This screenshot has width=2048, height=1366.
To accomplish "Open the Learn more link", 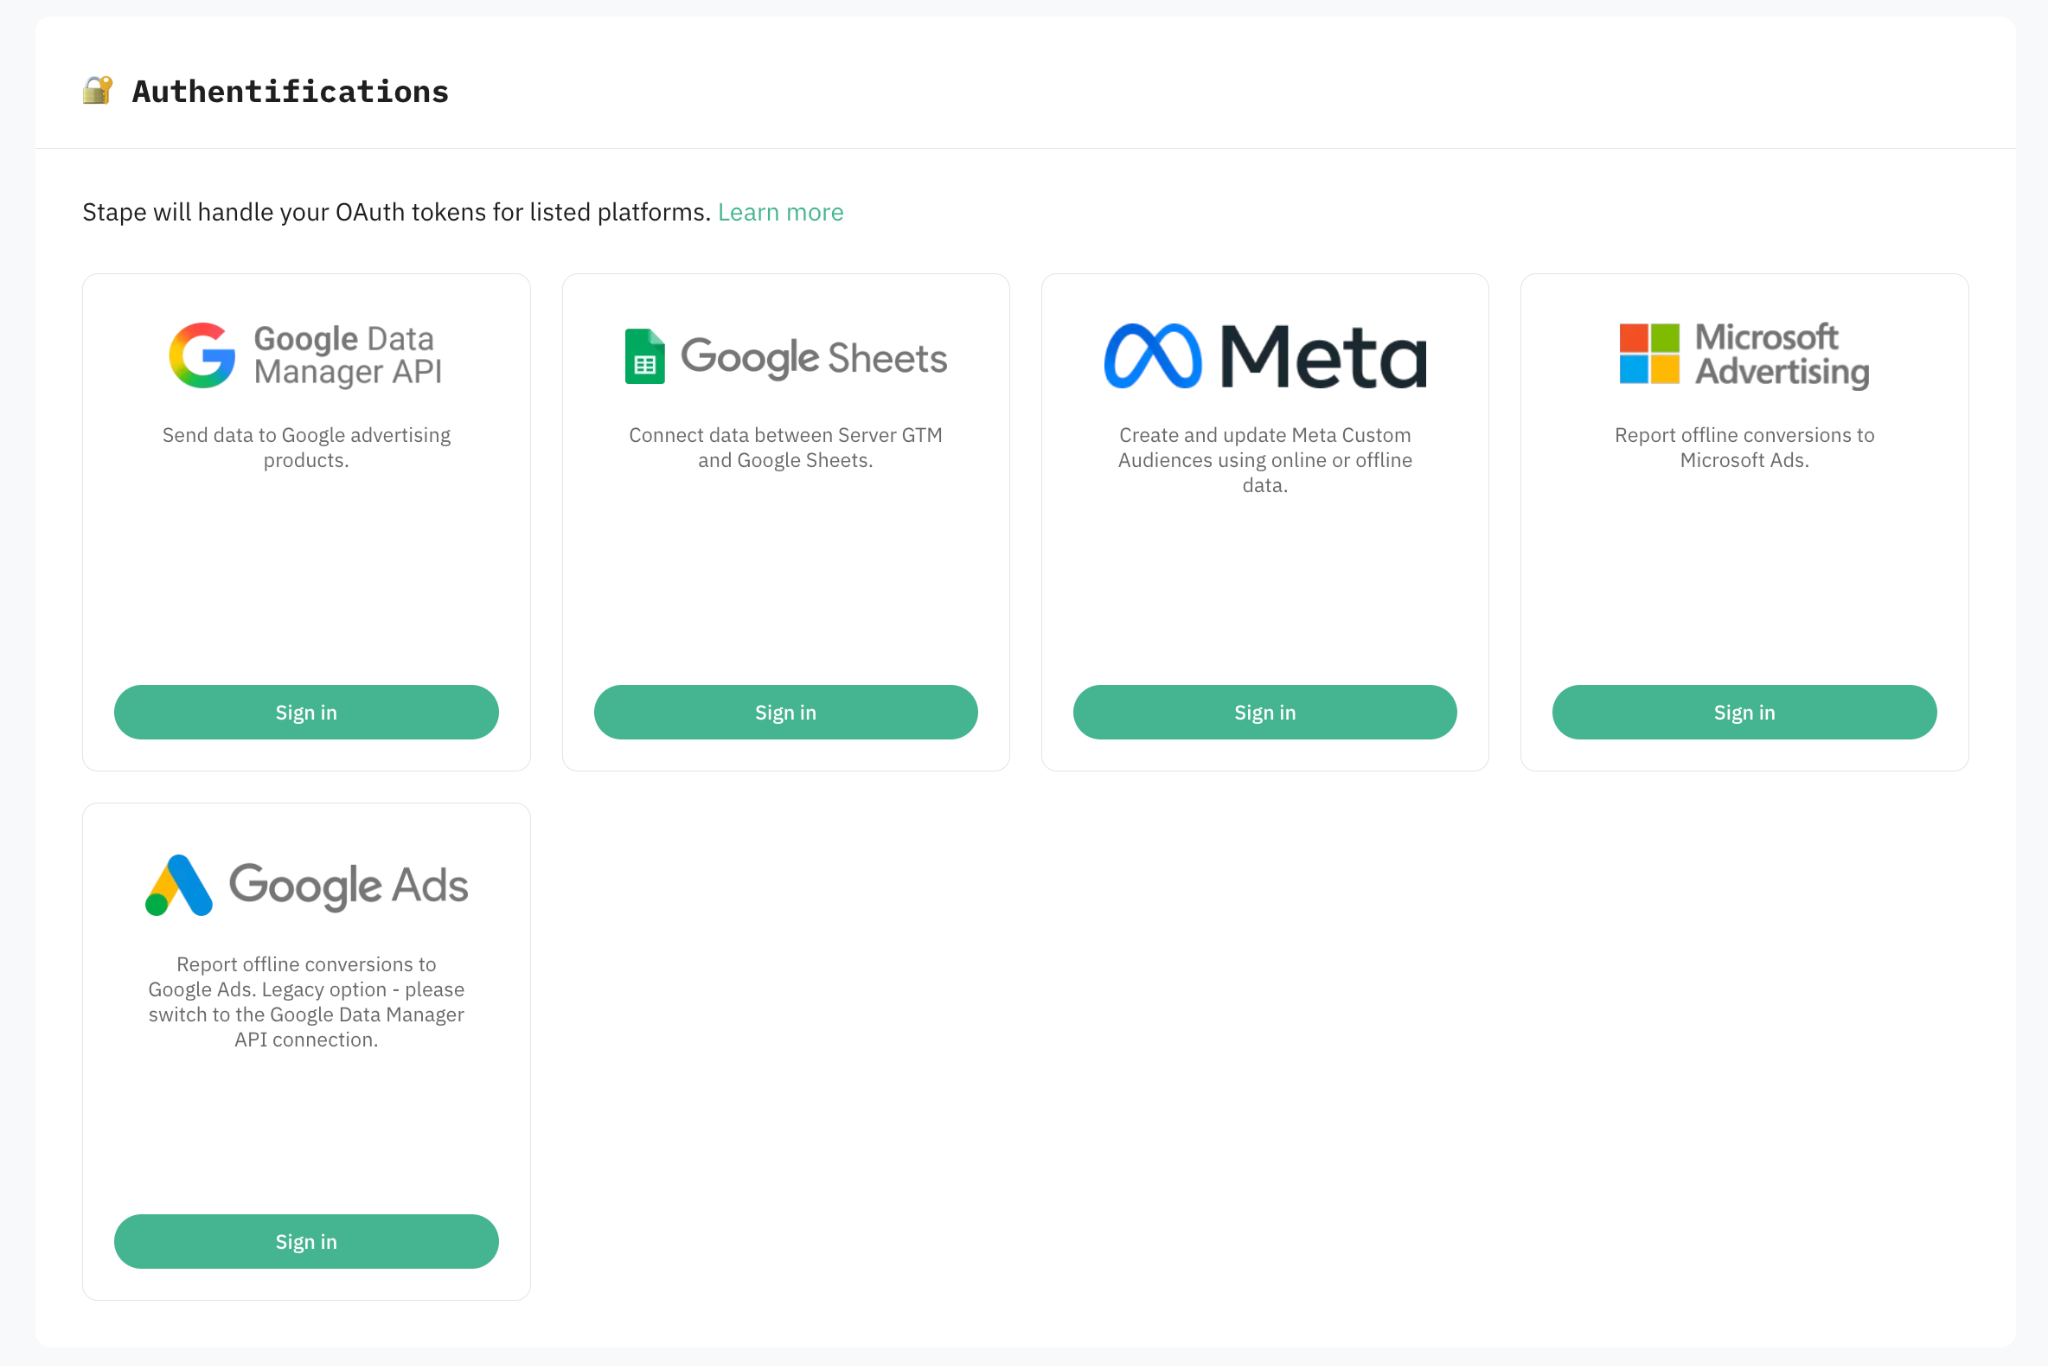I will click(781, 212).
